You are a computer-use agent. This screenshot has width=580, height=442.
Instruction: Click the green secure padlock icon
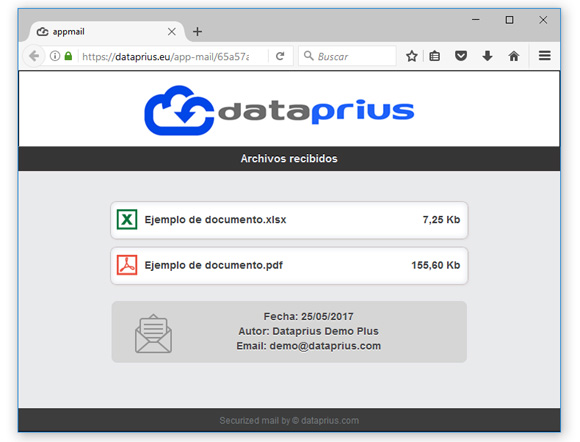(68, 56)
